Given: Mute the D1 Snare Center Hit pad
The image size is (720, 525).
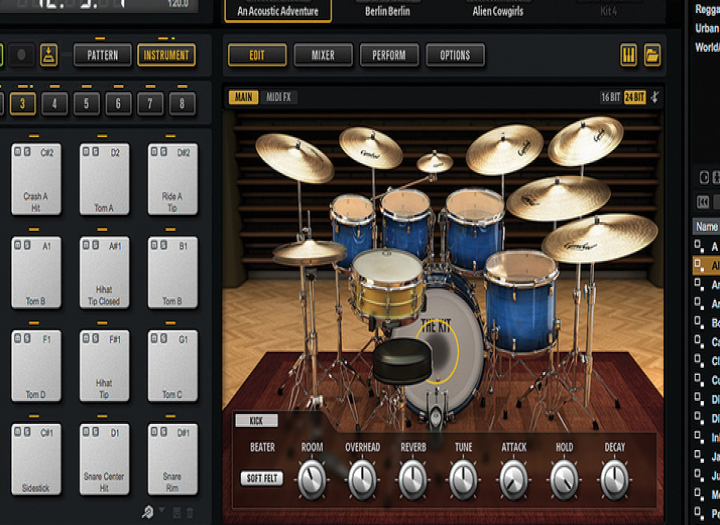Looking at the screenshot, I should 86,432.
